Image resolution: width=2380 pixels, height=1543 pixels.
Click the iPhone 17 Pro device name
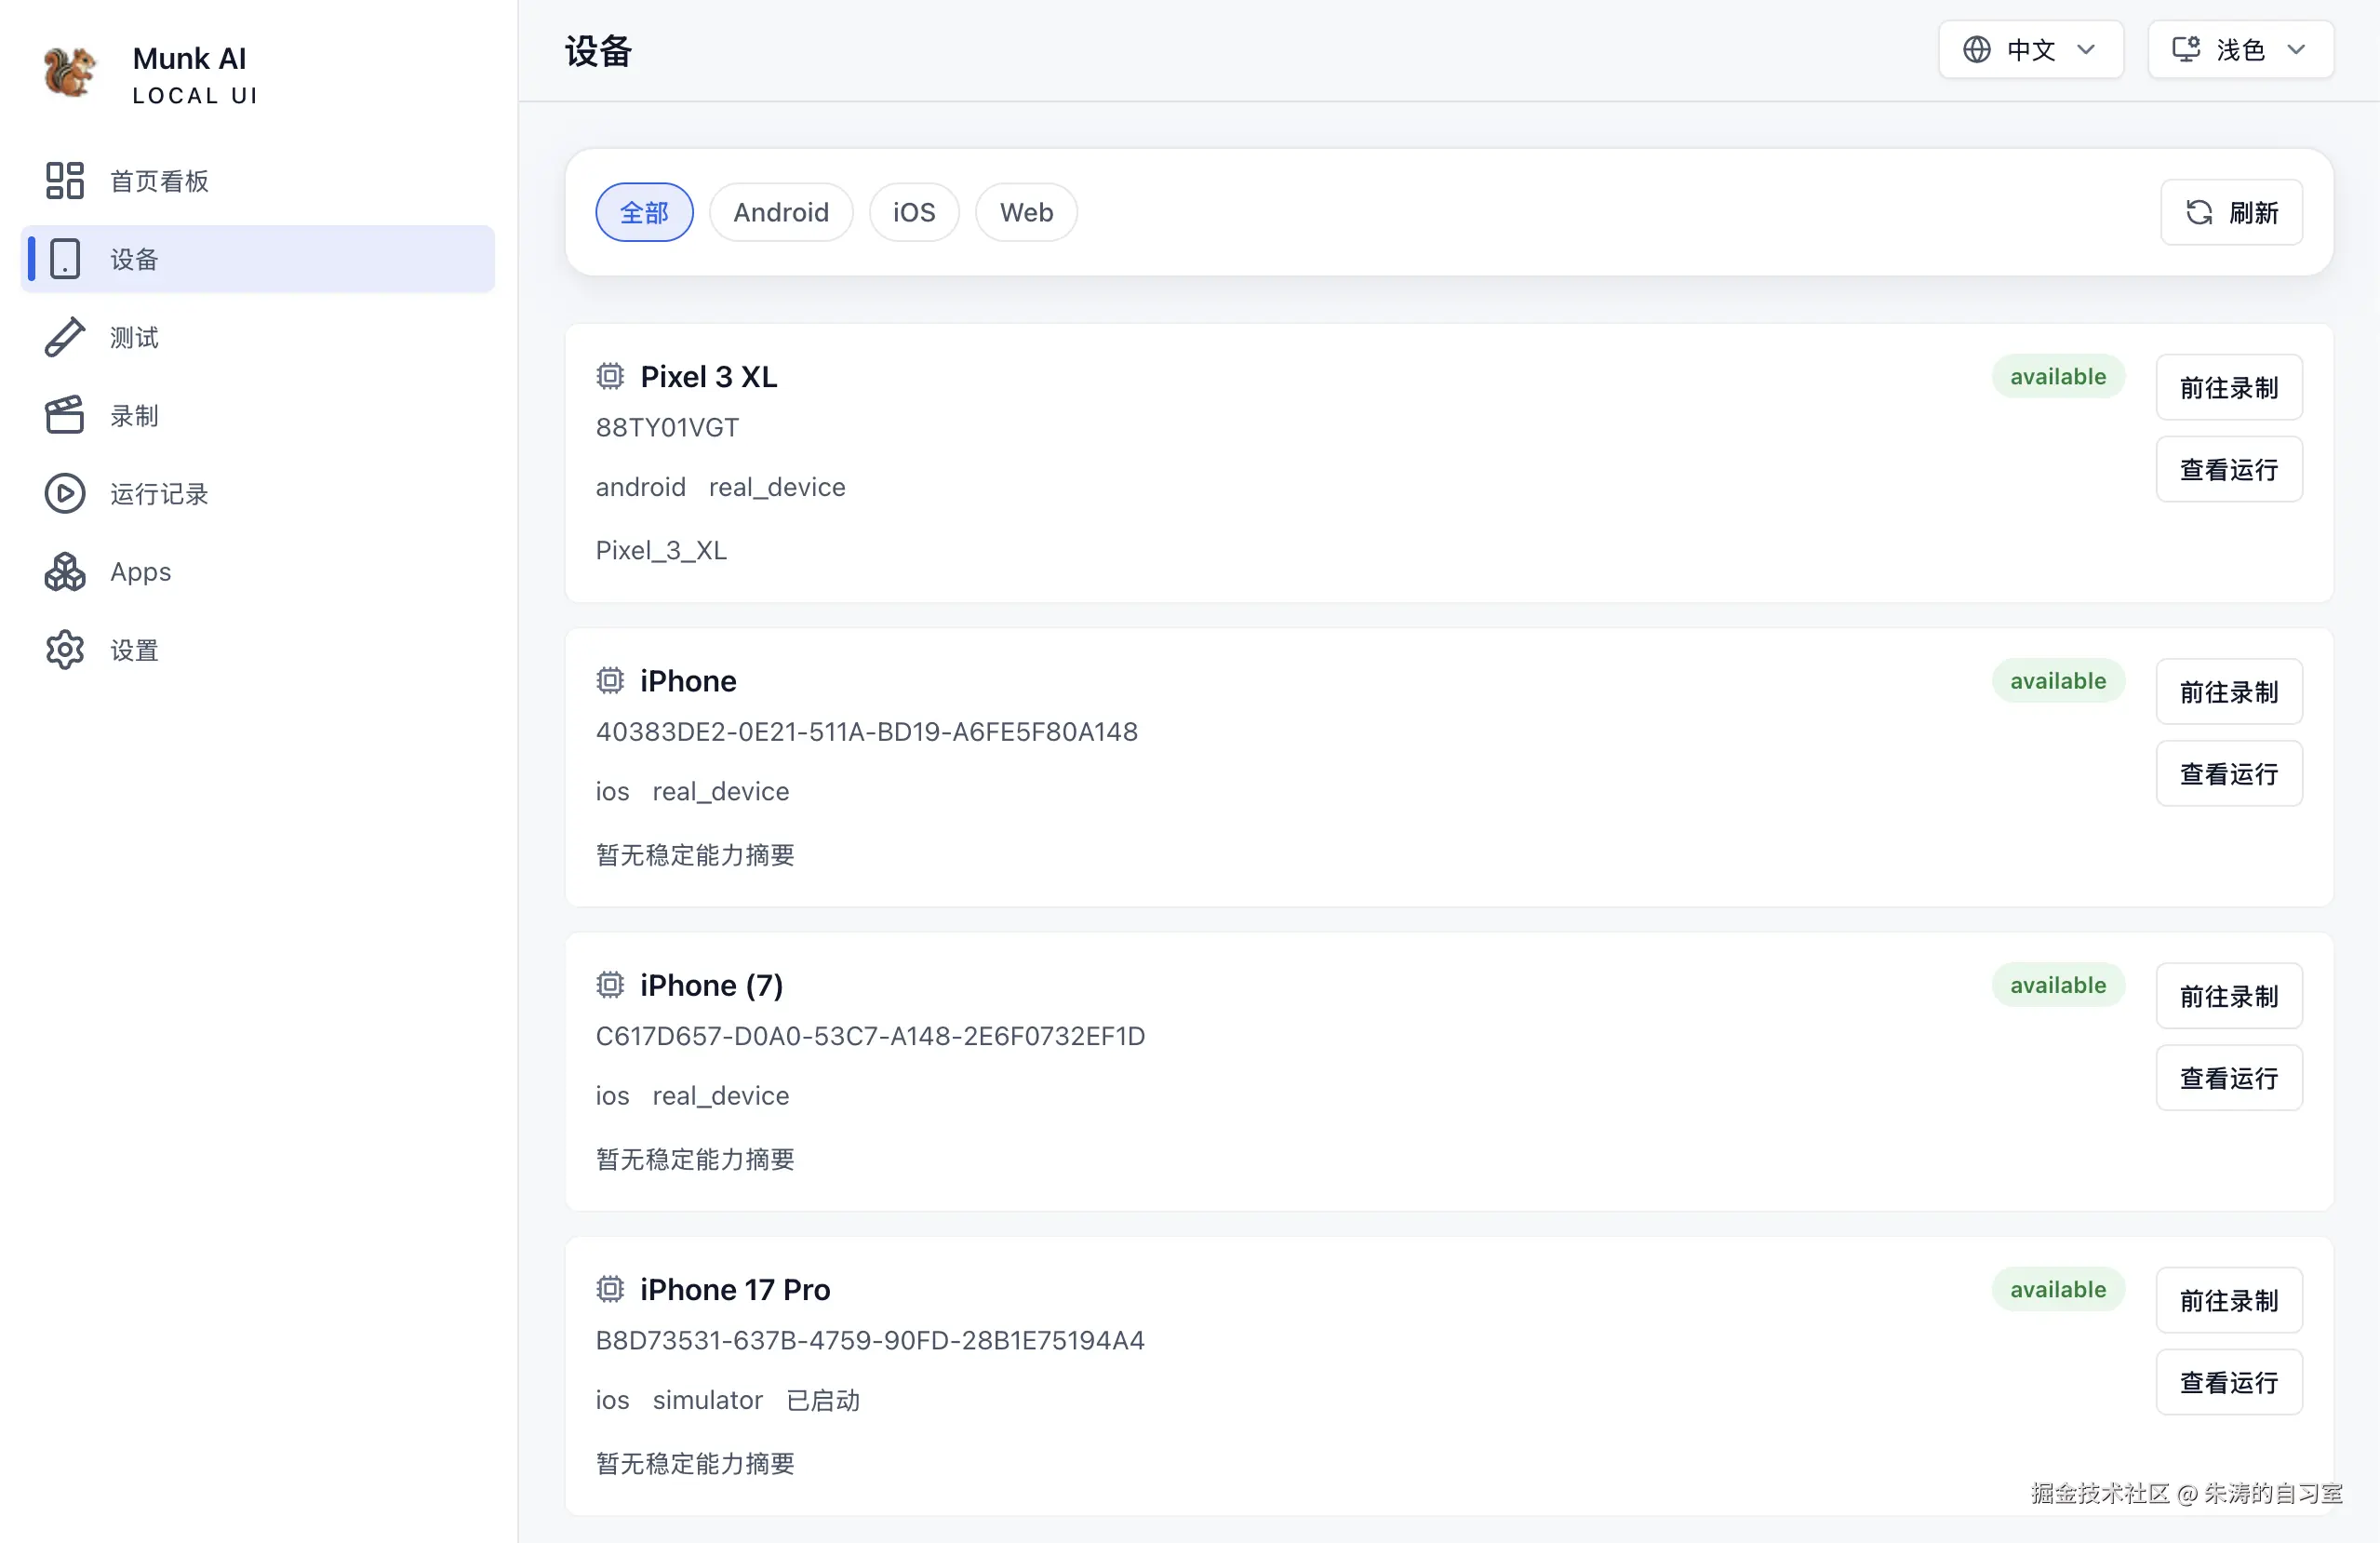pyautogui.click(x=735, y=1289)
